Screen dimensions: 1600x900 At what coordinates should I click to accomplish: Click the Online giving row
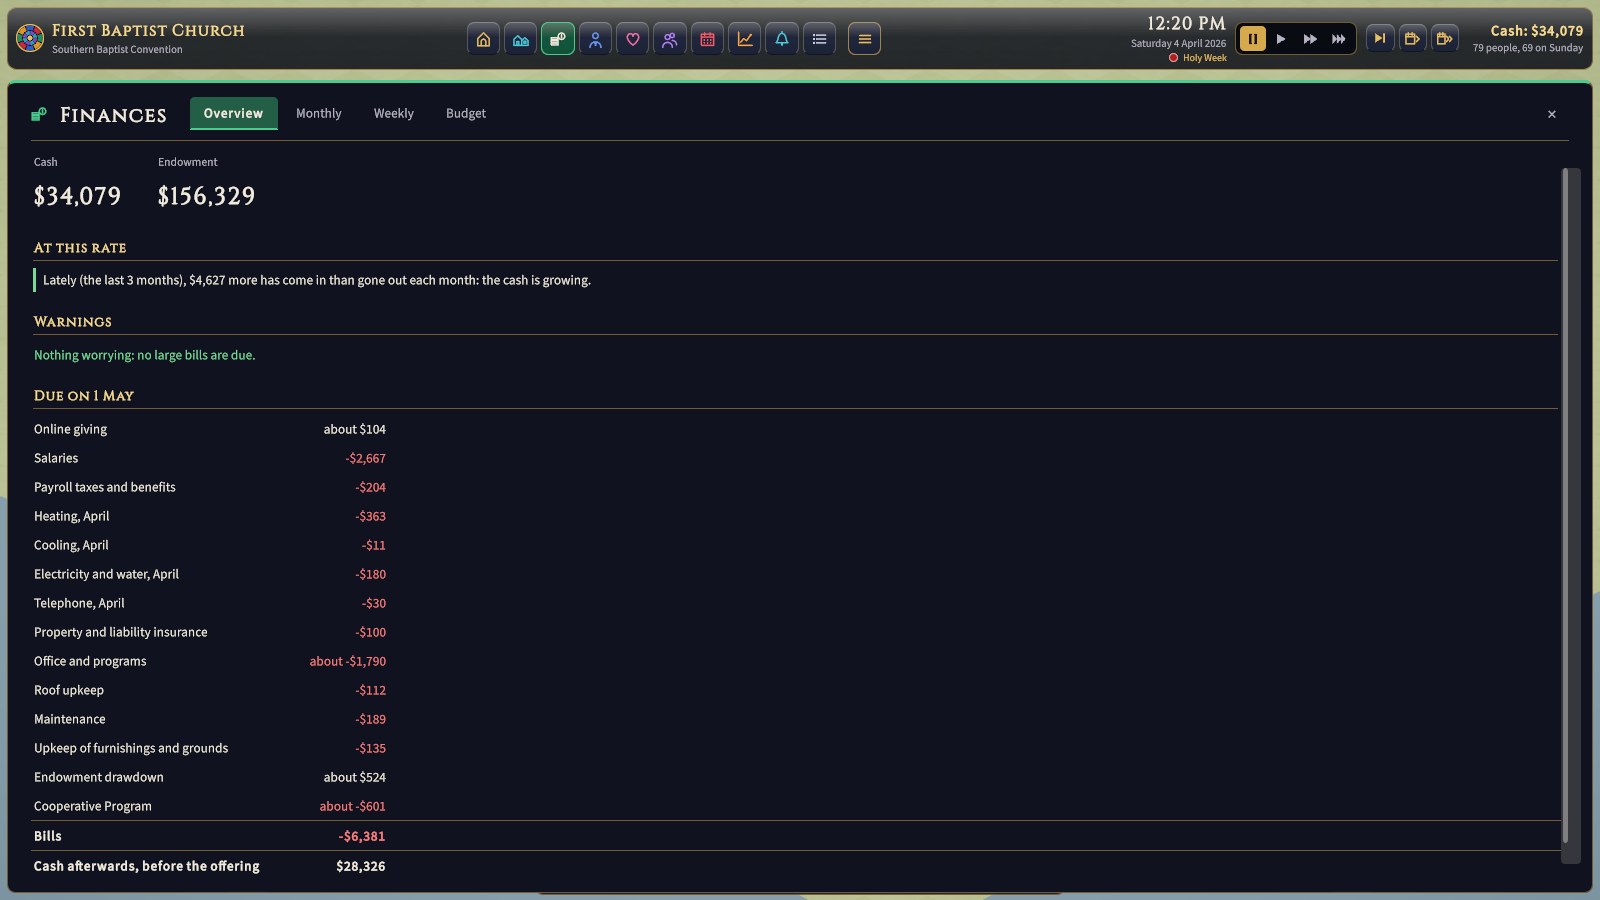pos(210,429)
